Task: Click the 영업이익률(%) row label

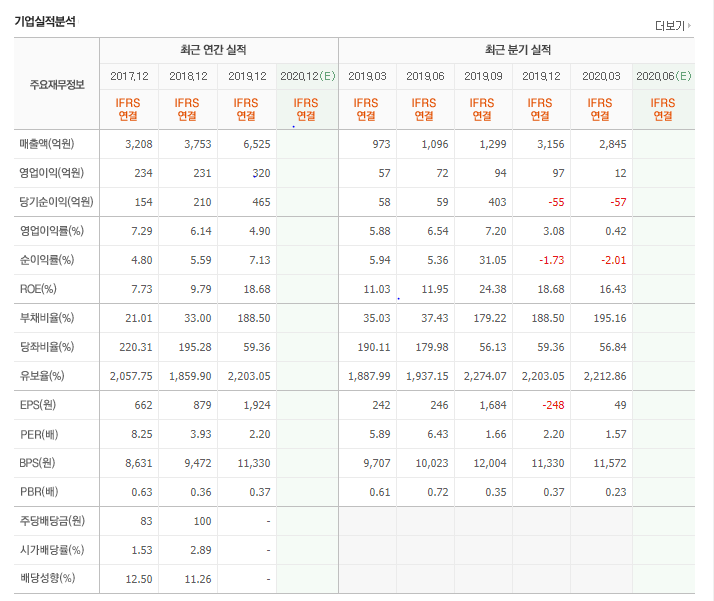Action: point(51,231)
